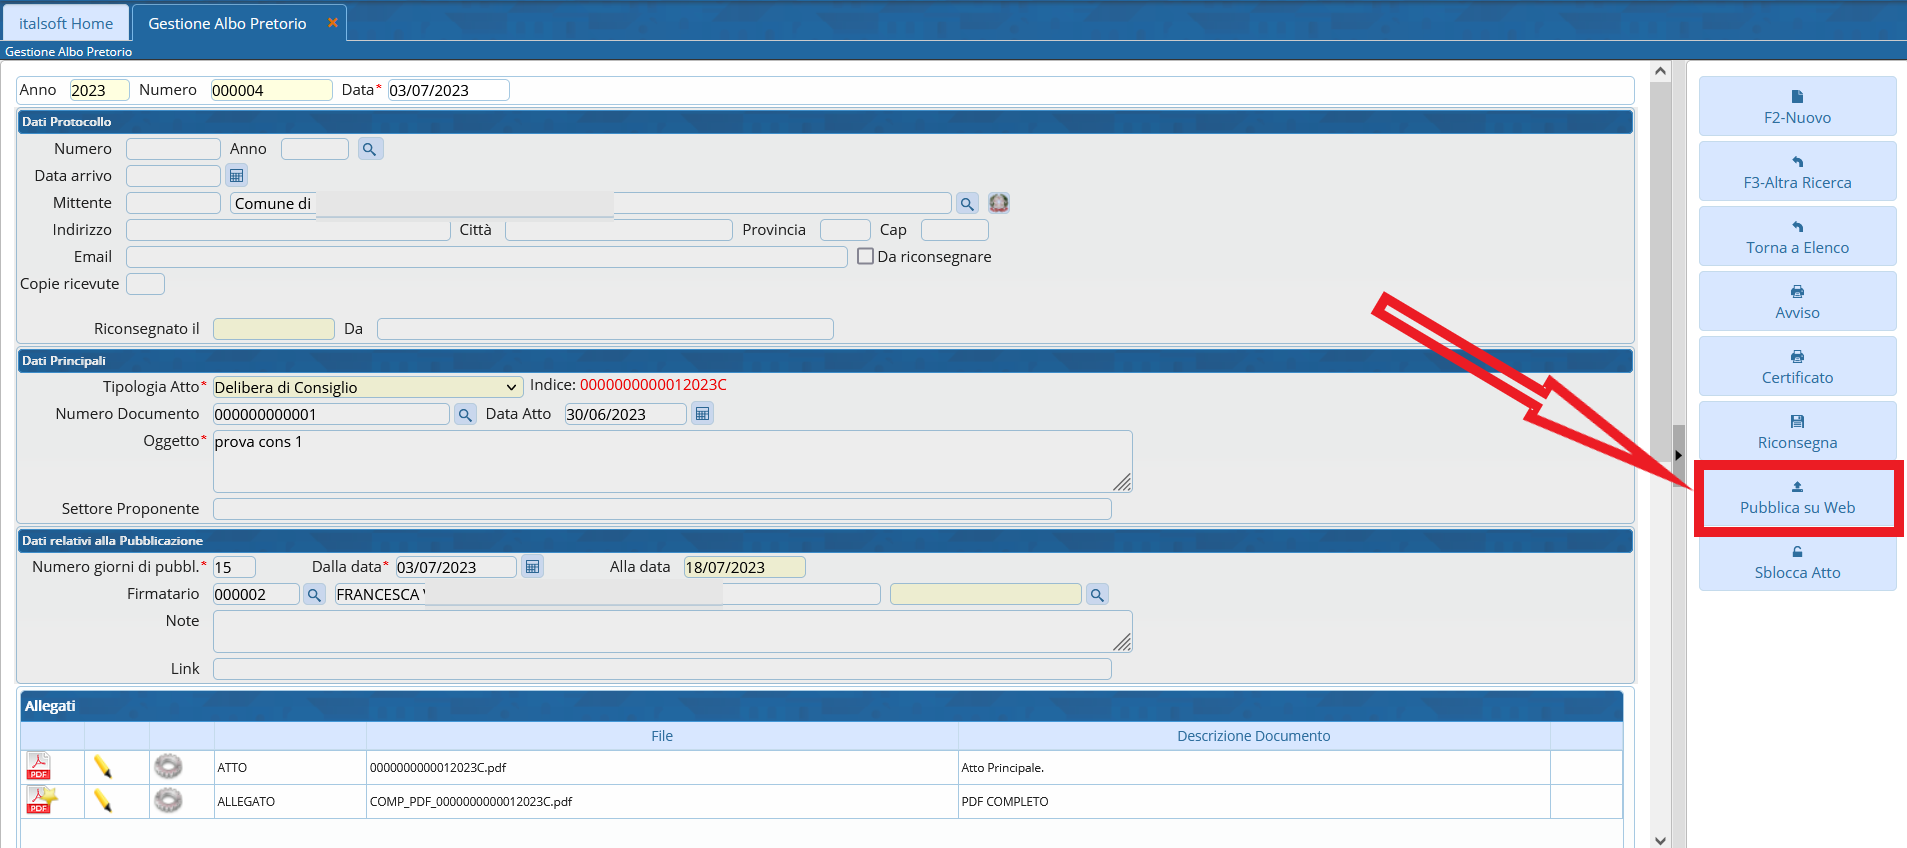Expand the Tipologia Atto dropdown
Screen dimensions: 1907x848
[x=511, y=388]
